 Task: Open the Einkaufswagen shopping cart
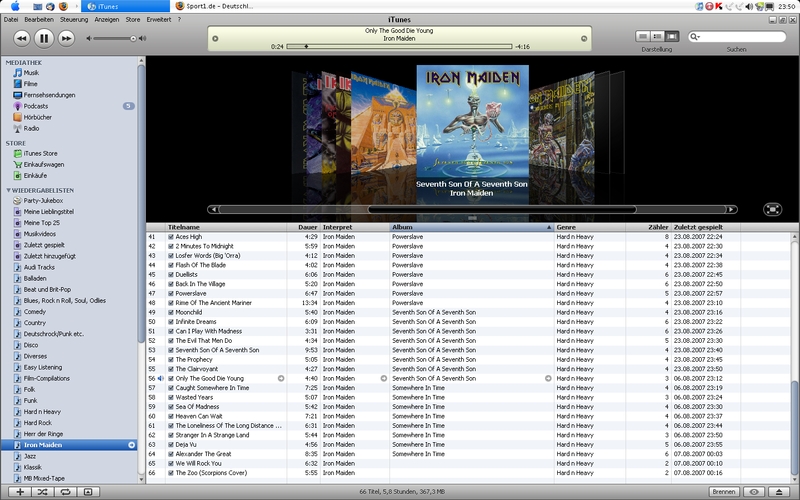point(43,165)
